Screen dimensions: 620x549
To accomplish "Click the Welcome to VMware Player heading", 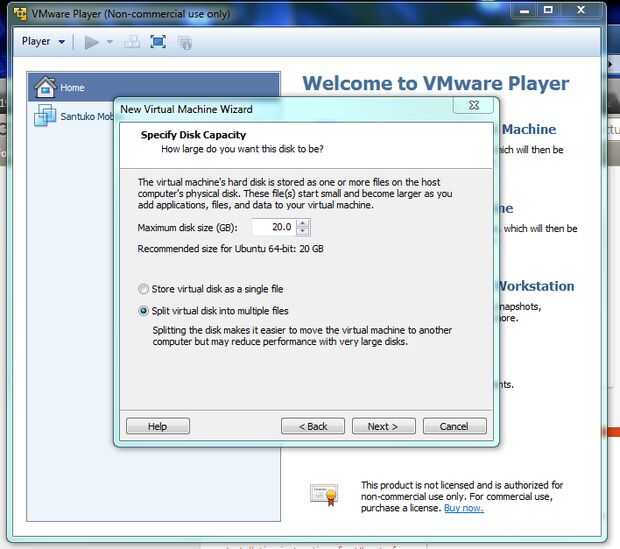I will pyautogui.click(x=435, y=83).
